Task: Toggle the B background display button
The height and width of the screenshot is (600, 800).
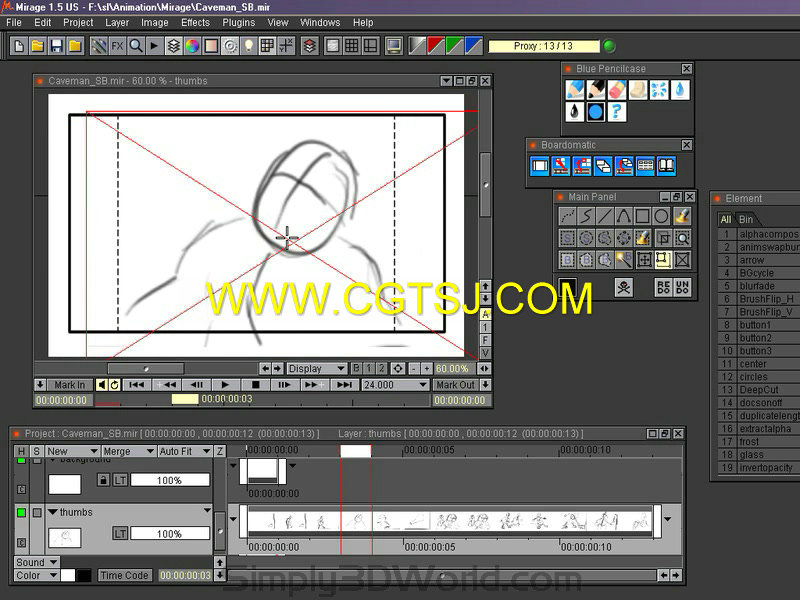Action: point(356,368)
